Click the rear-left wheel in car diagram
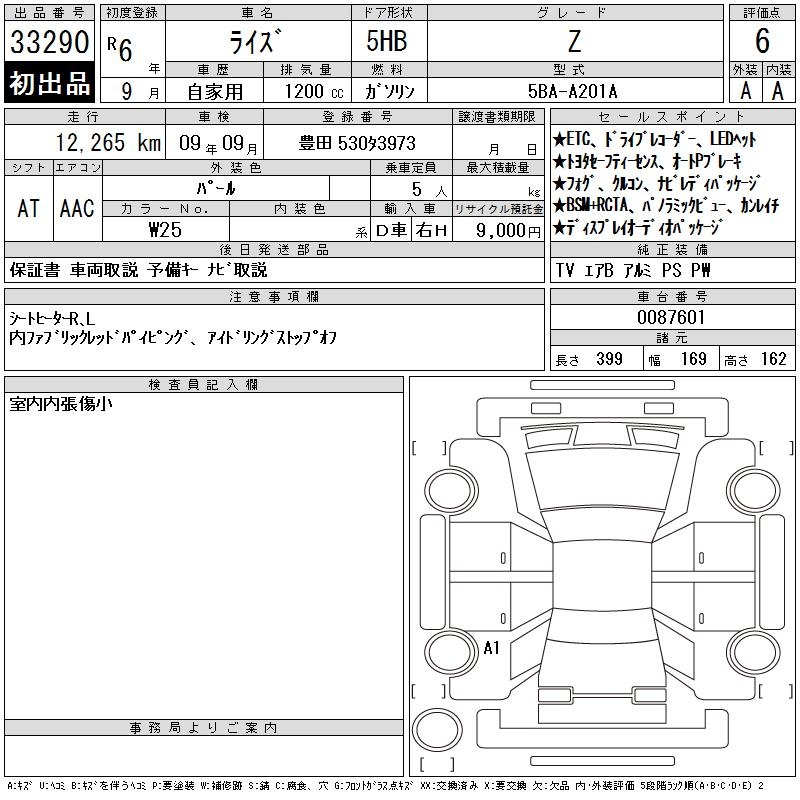 (450, 652)
